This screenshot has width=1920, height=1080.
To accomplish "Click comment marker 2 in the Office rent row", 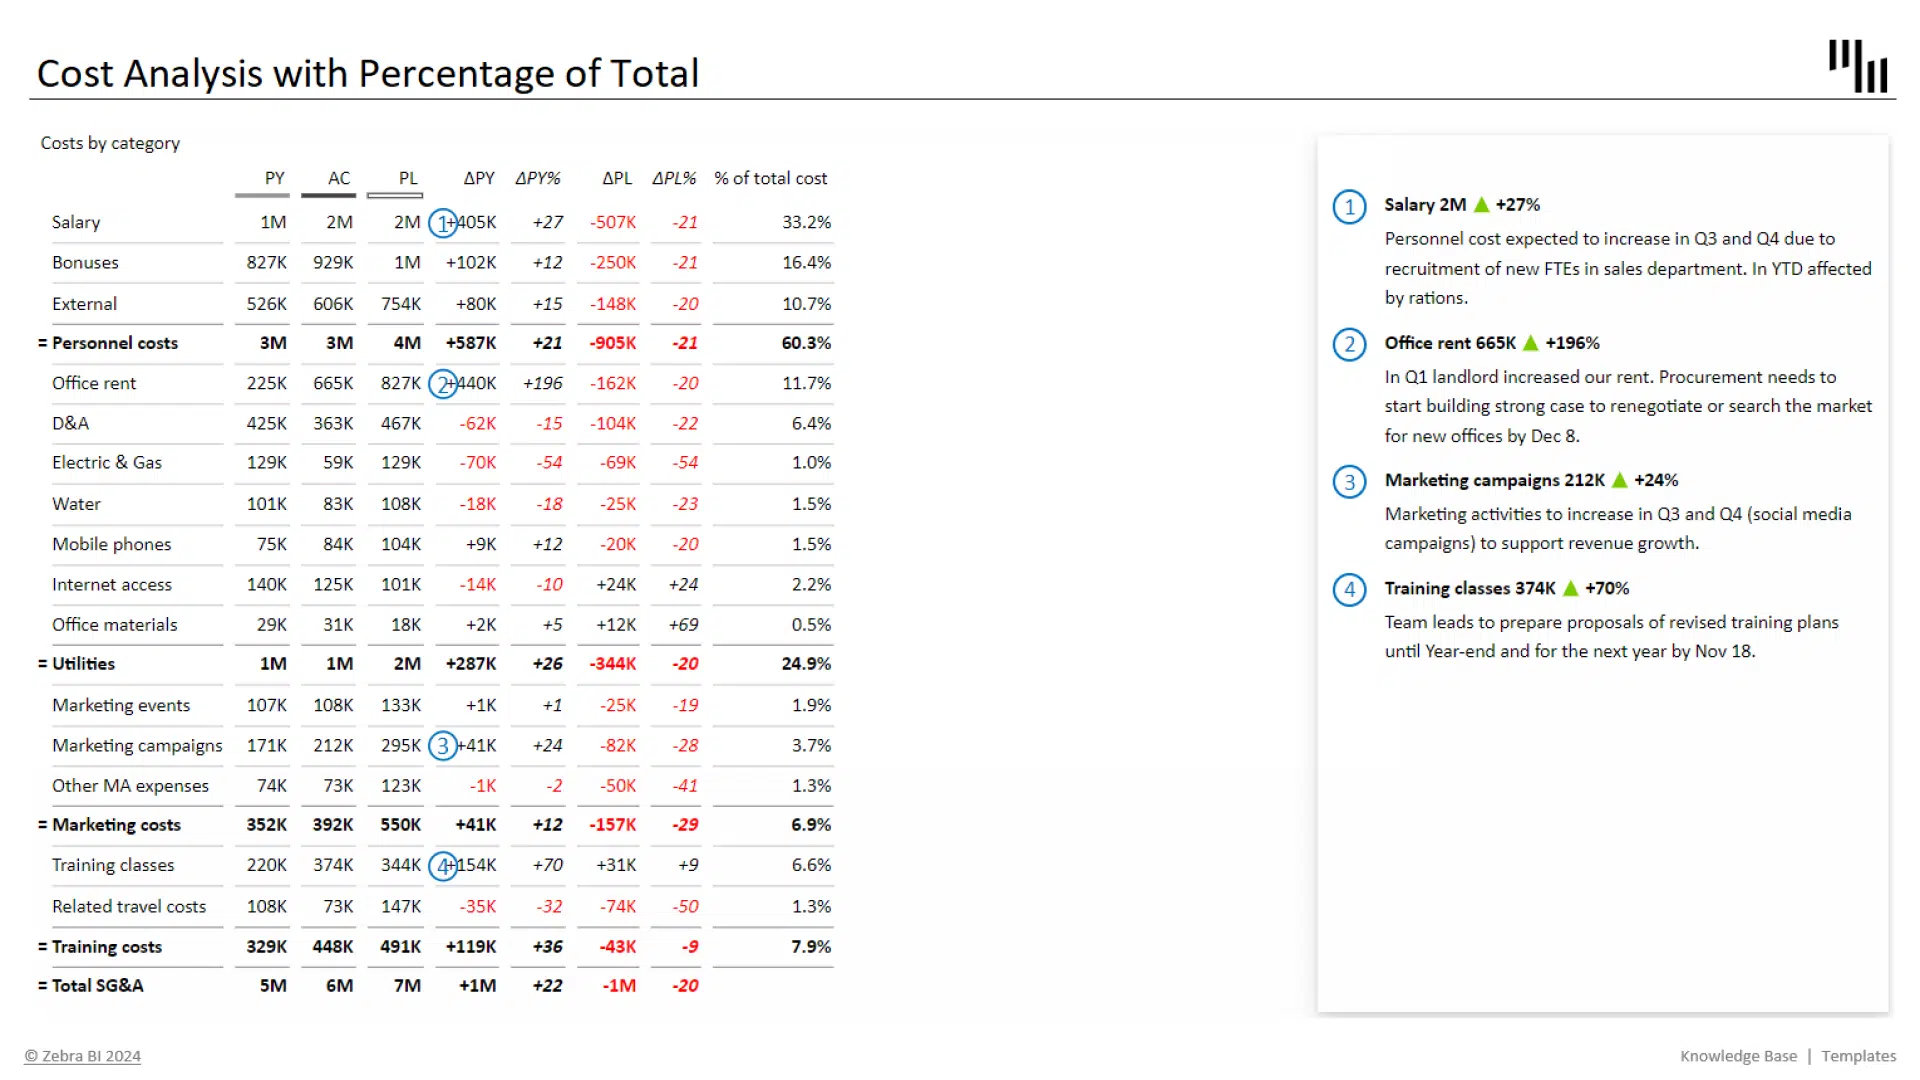I will pos(442,384).
